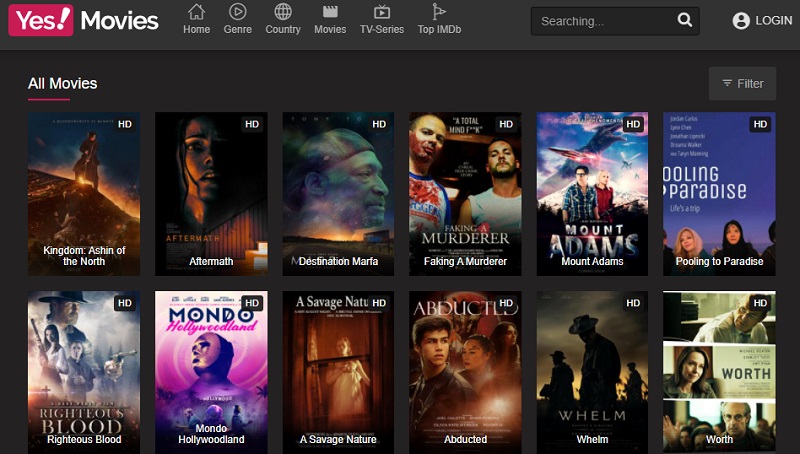Click the filter lines icon
This screenshot has width=800, height=454.
[x=727, y=83]
